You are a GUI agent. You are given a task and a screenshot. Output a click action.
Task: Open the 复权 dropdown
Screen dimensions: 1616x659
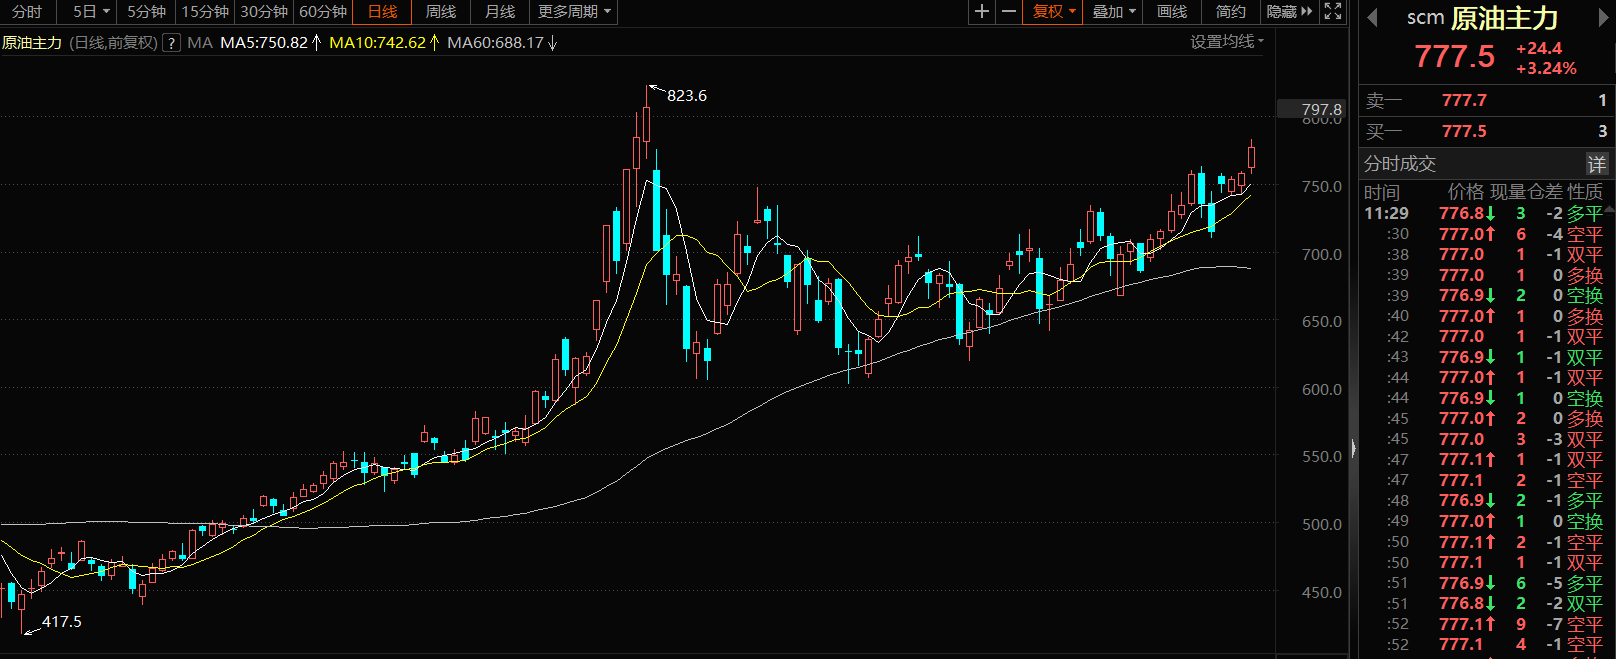[x=1053, y=12]
